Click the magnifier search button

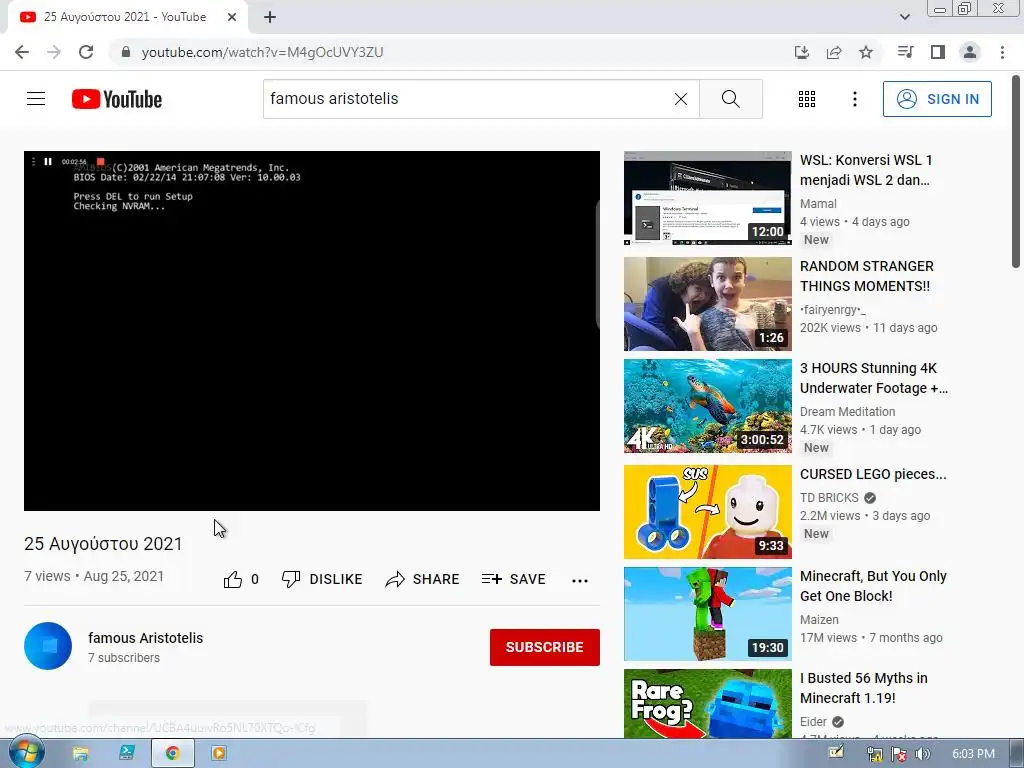tap(731, 99)
